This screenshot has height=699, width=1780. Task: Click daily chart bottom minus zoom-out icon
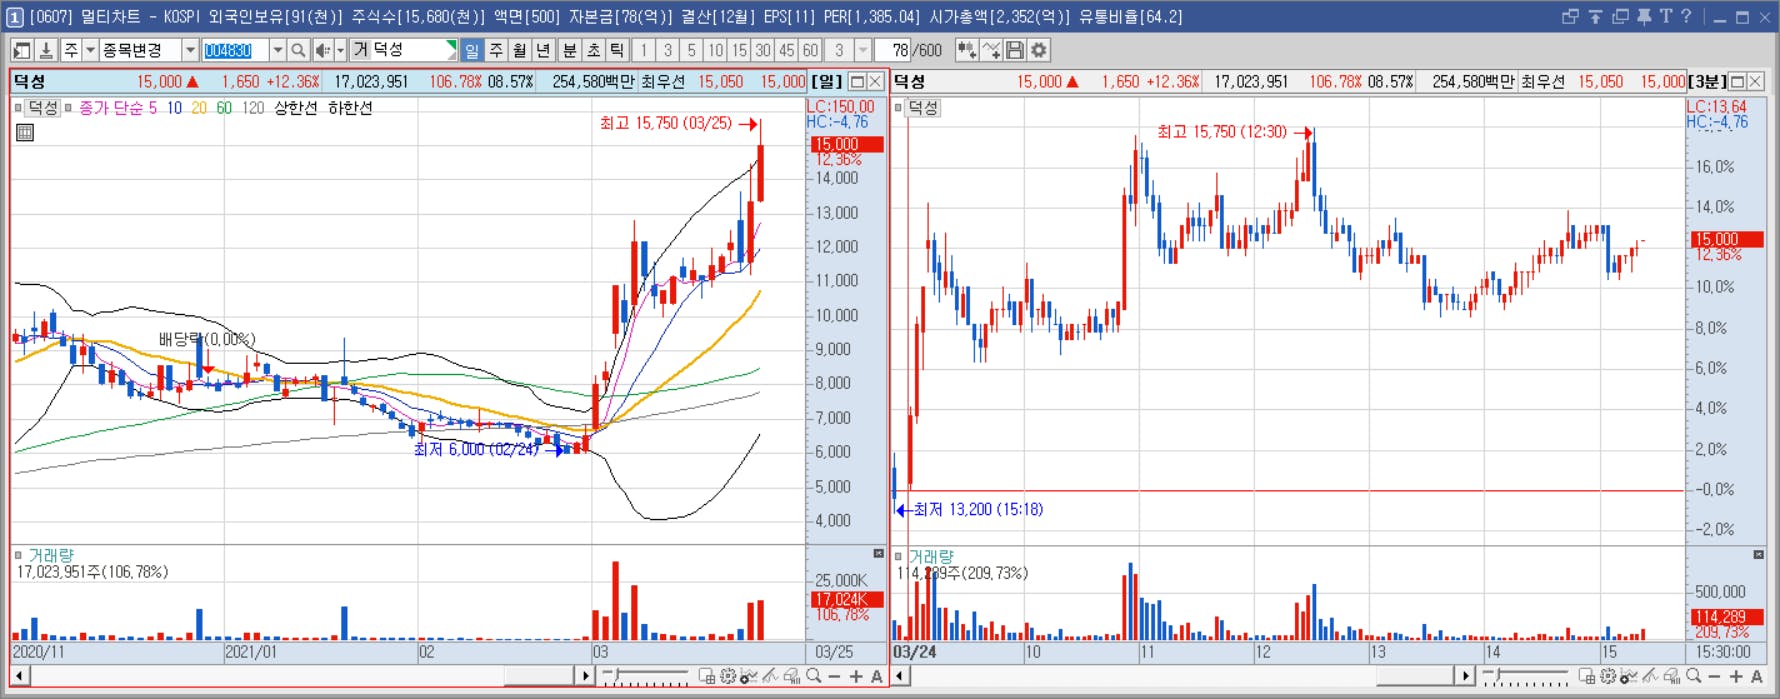835,677
